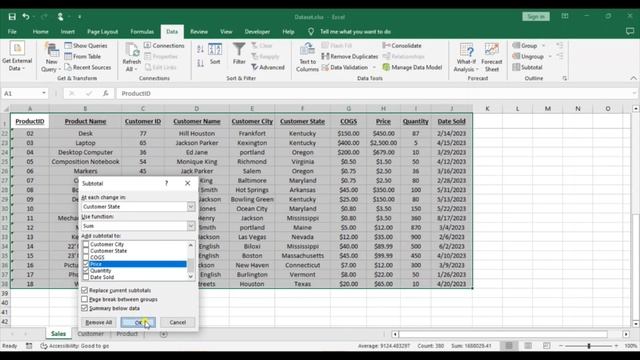Switch to the Review tab
The image size is (640, 360).
pyautogui.click(x=199, y=31)
